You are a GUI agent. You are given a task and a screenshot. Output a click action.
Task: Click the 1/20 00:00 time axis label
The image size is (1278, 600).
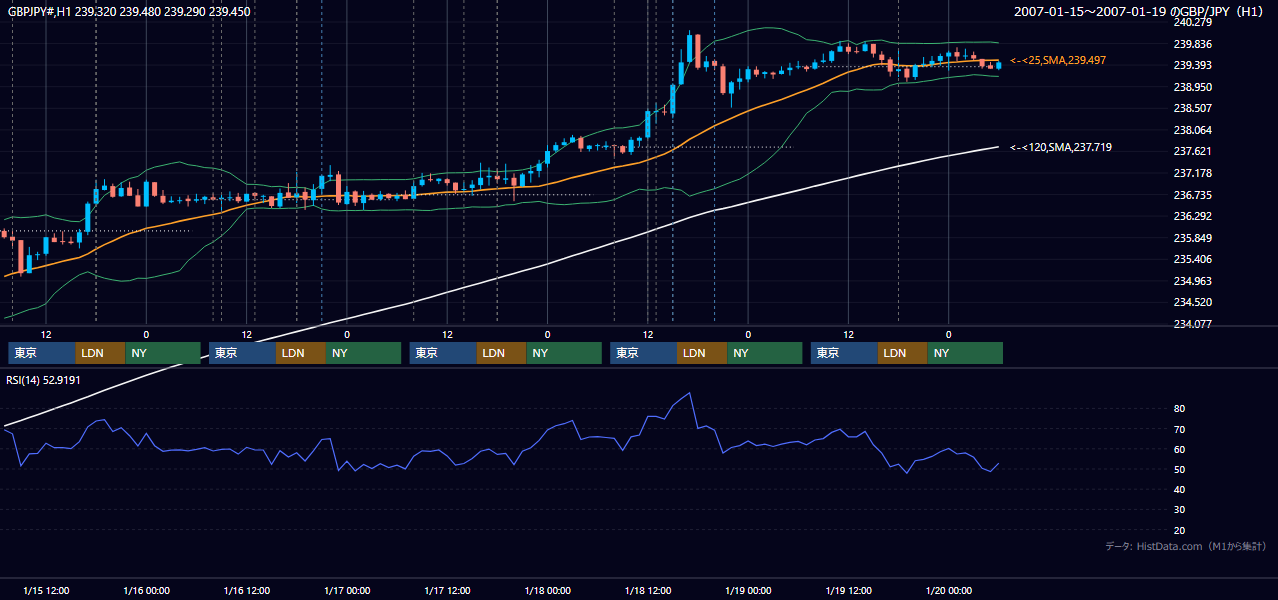(949, 590)
